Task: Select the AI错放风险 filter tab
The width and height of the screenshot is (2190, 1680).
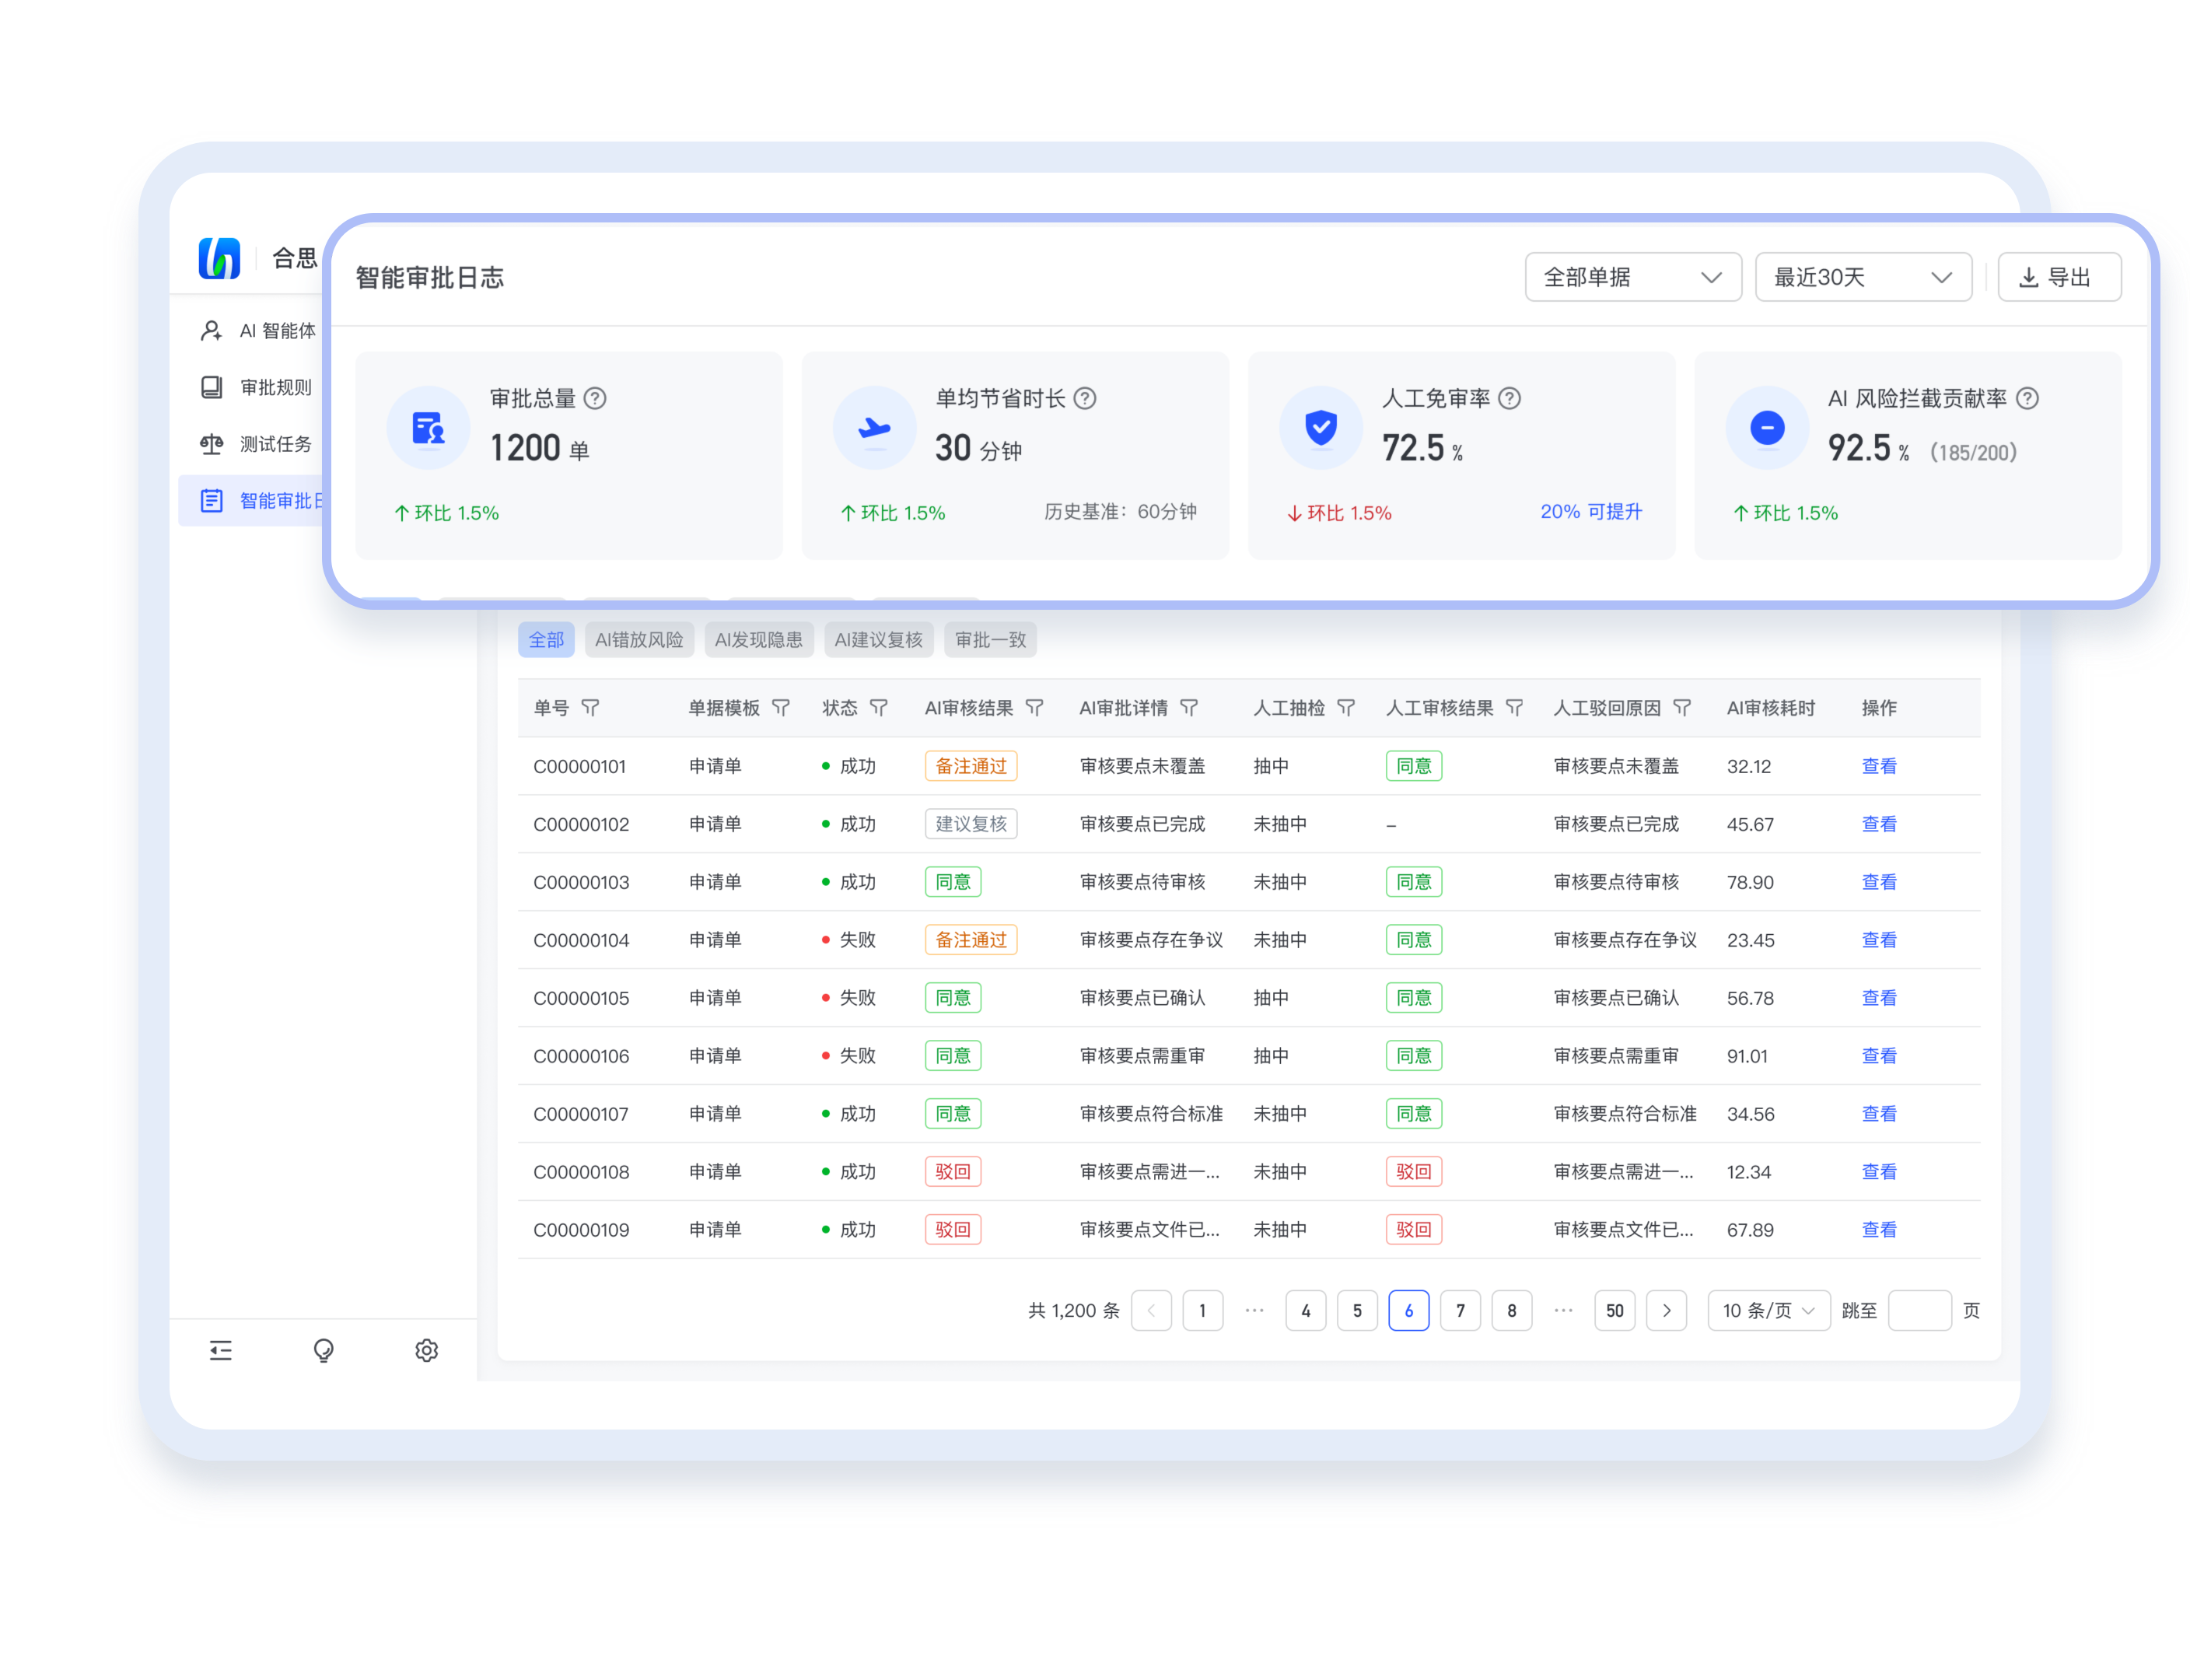Action: 639,640
